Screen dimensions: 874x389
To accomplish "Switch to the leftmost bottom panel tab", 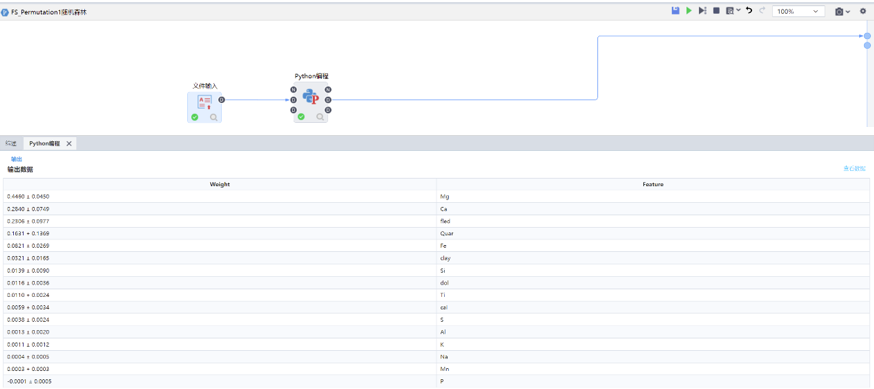I will [x=11, y=143].
